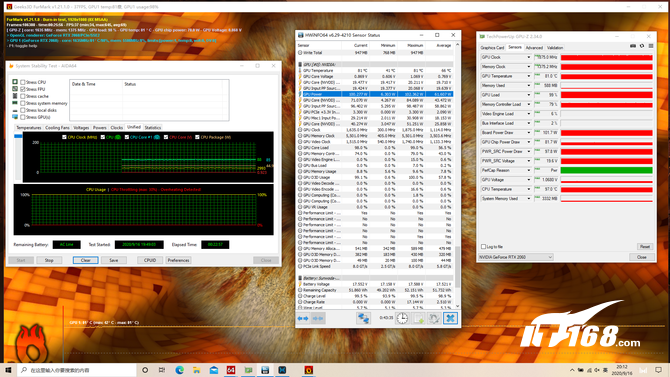The image size is (670, 377).
Task: Click AIDA64 Save button
Action: (x=114, y=260)
